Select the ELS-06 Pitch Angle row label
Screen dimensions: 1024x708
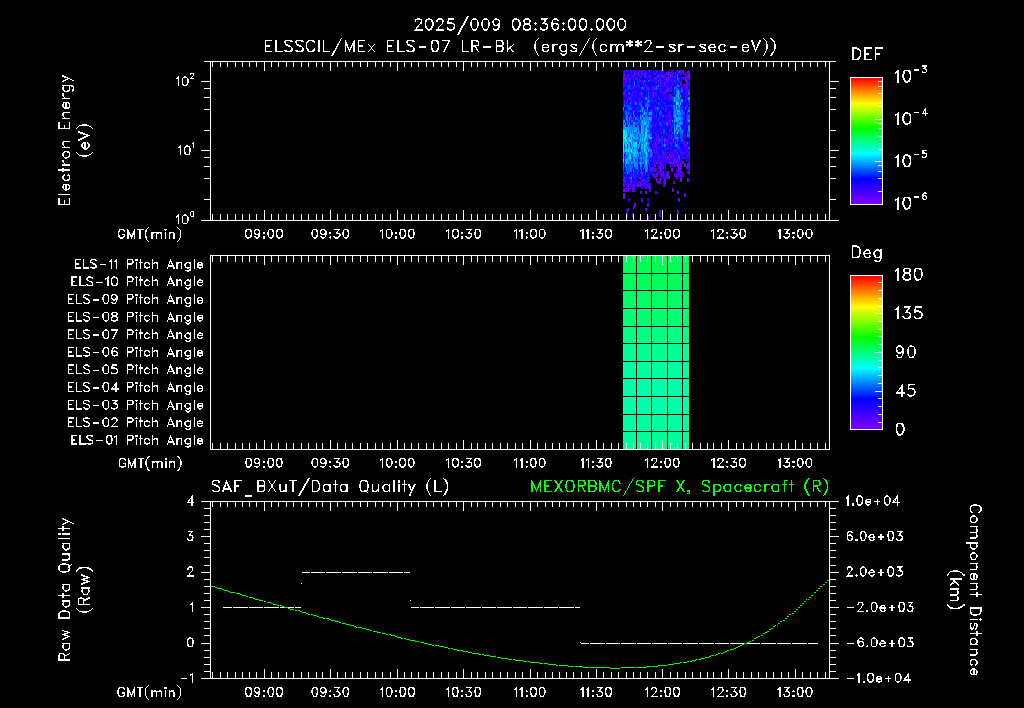[x=135, y=353]
